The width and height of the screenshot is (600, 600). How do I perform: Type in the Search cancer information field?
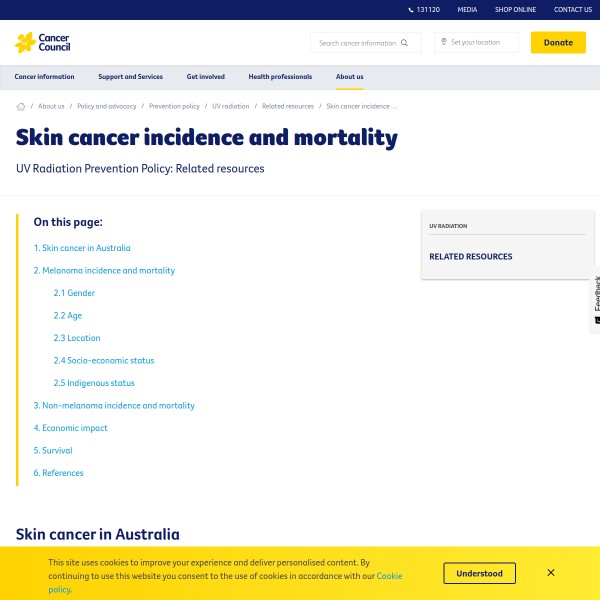click(357, 43)
